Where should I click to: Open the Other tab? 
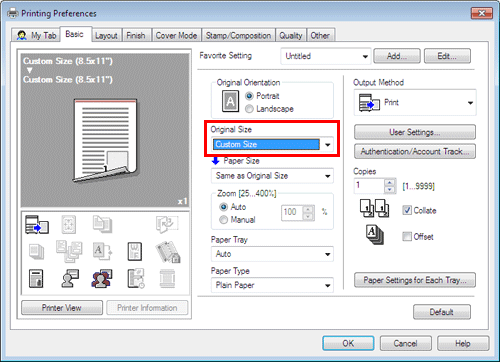coord(320,35)
